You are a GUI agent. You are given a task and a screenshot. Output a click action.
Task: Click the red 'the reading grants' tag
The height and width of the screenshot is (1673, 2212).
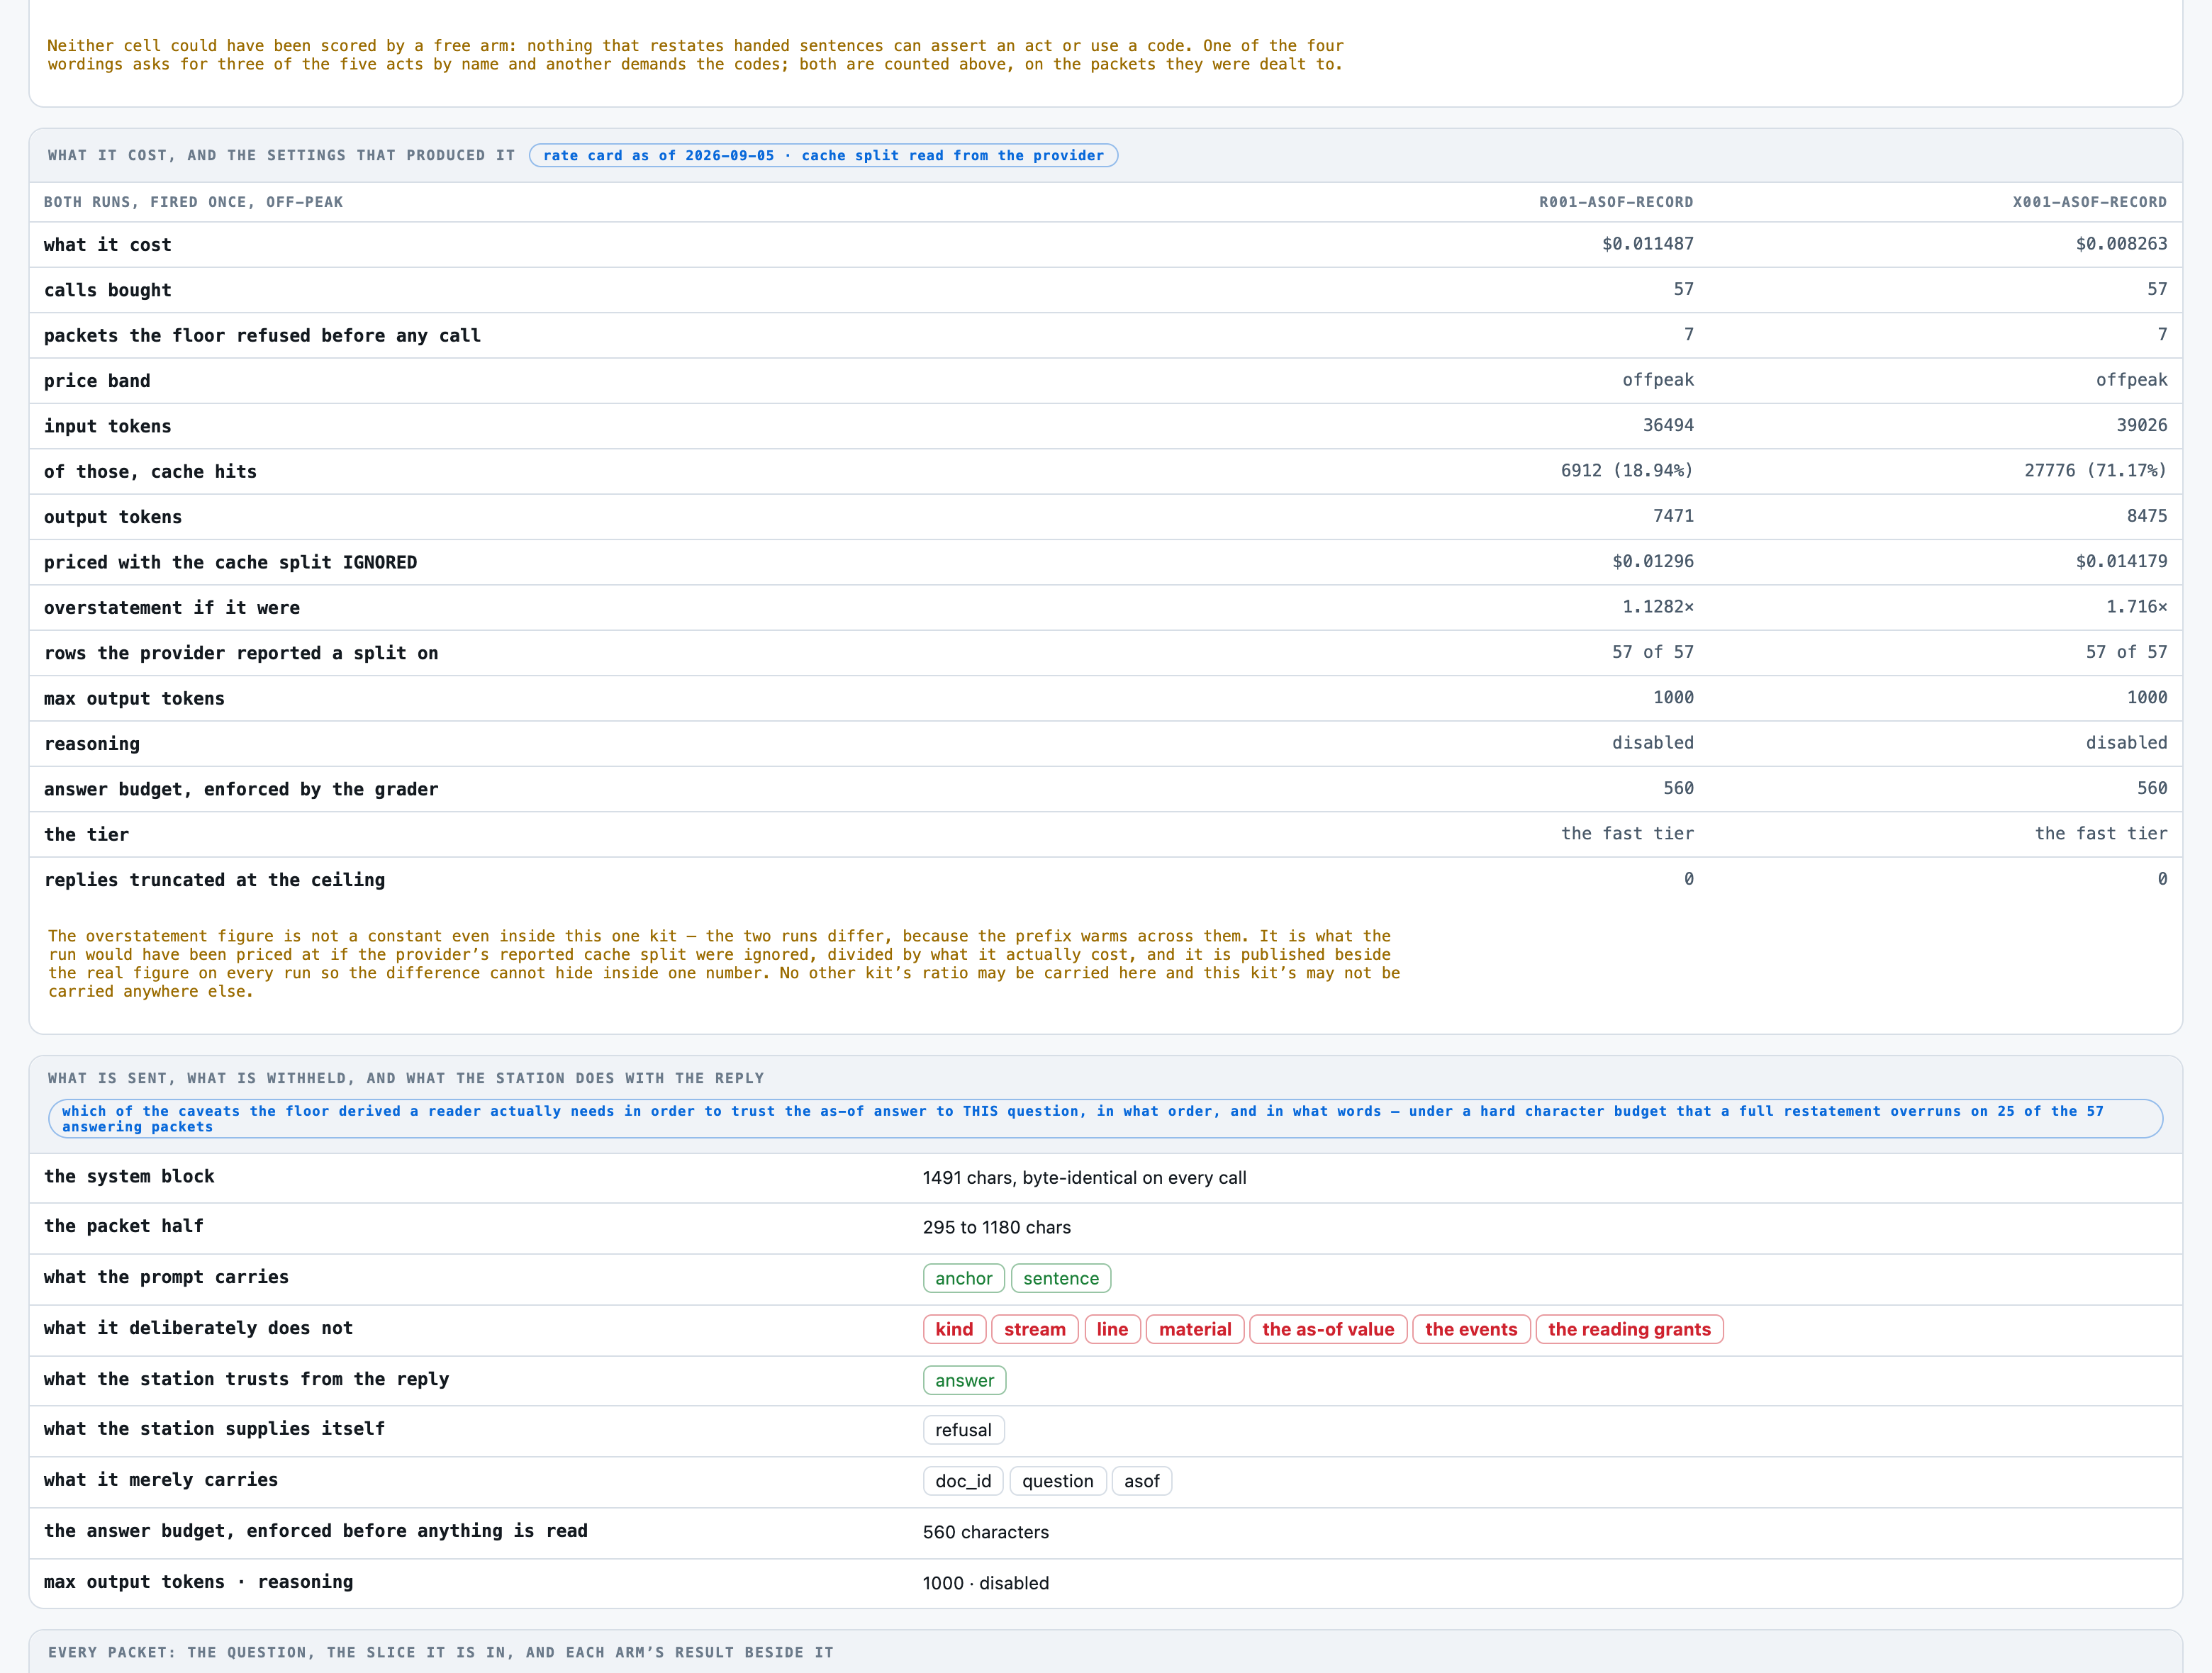click(x=1629, y=1329)
